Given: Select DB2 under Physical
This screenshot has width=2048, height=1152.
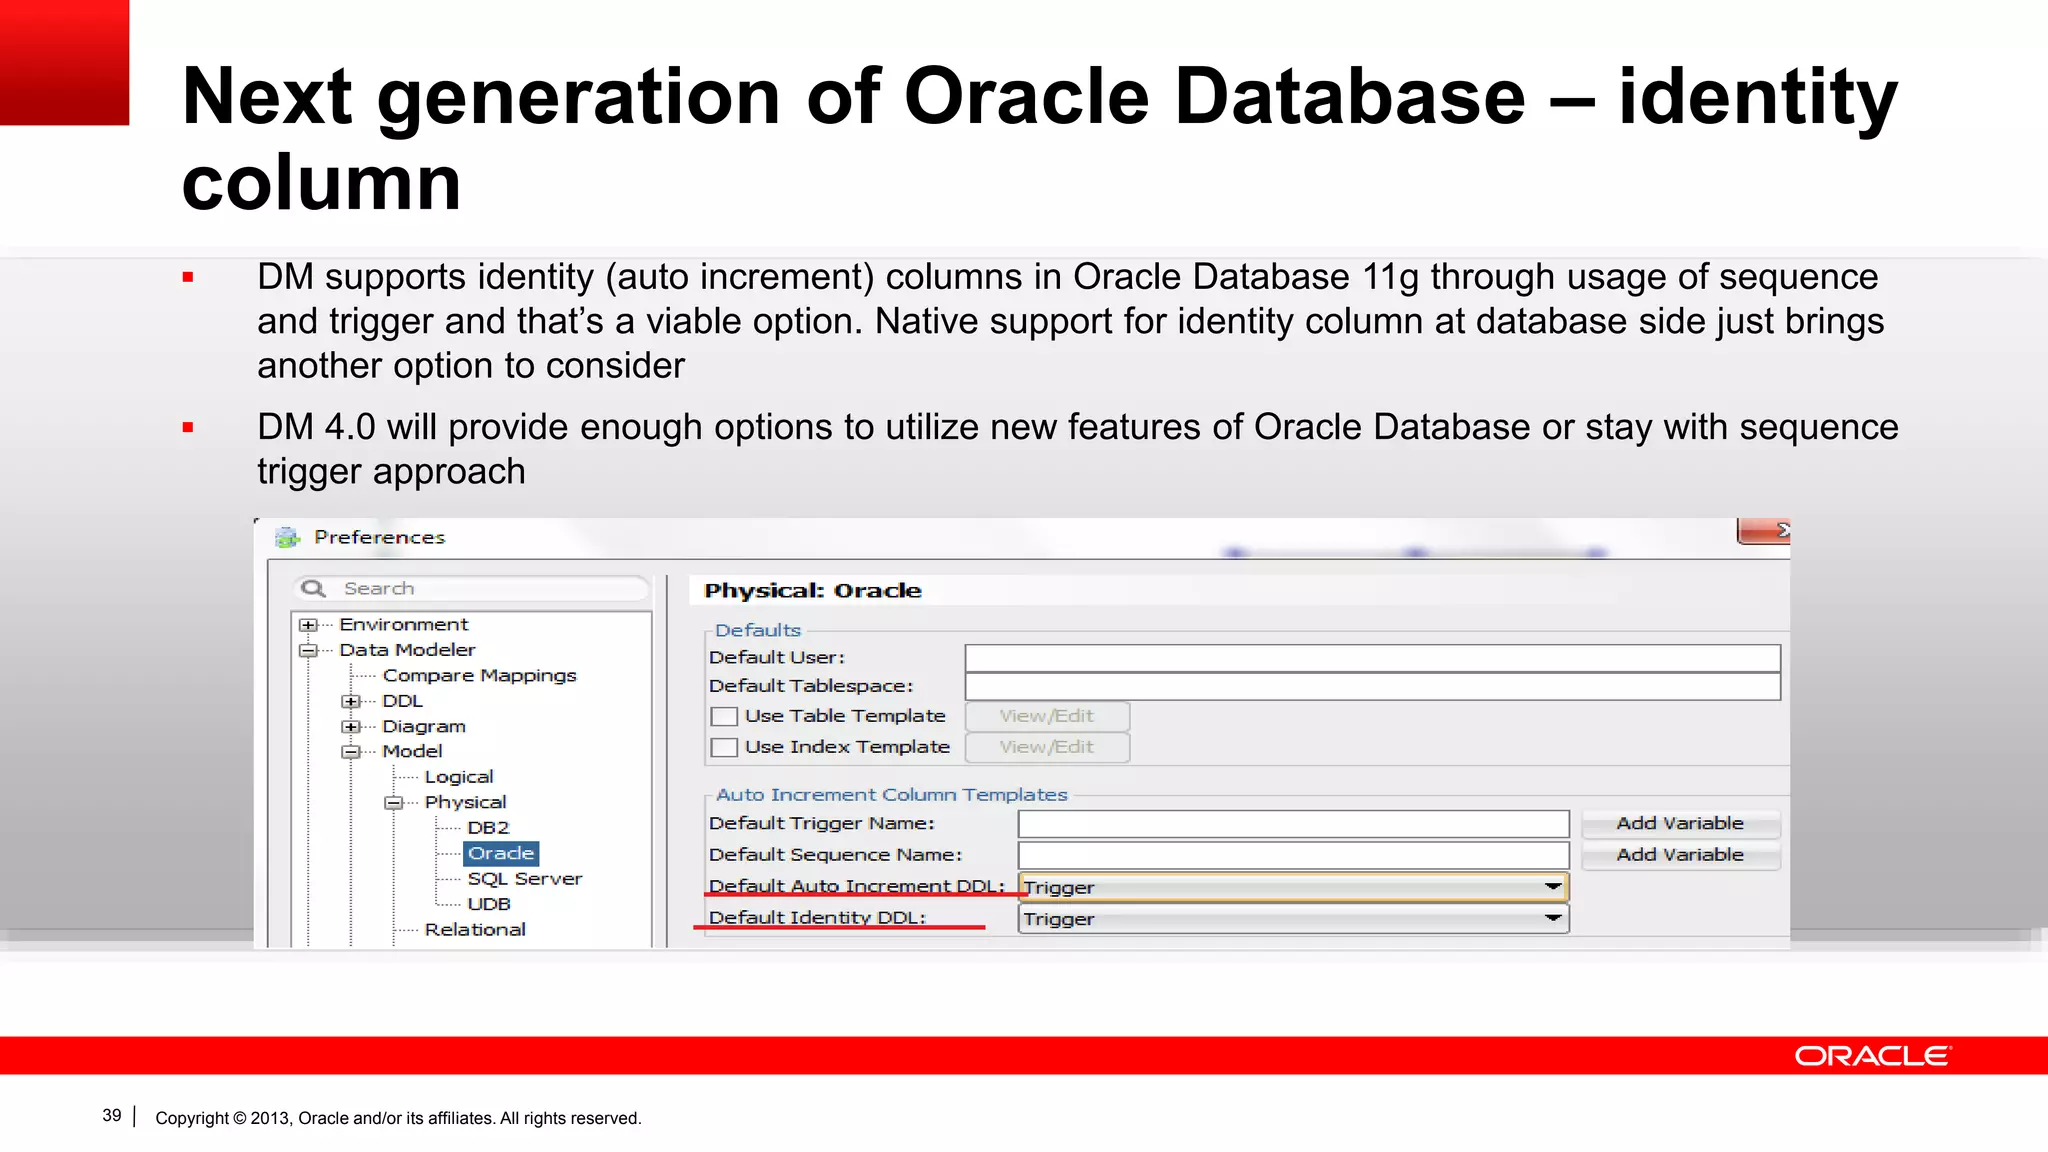Looking at the screenshot, I should click(x=488, y=828).
